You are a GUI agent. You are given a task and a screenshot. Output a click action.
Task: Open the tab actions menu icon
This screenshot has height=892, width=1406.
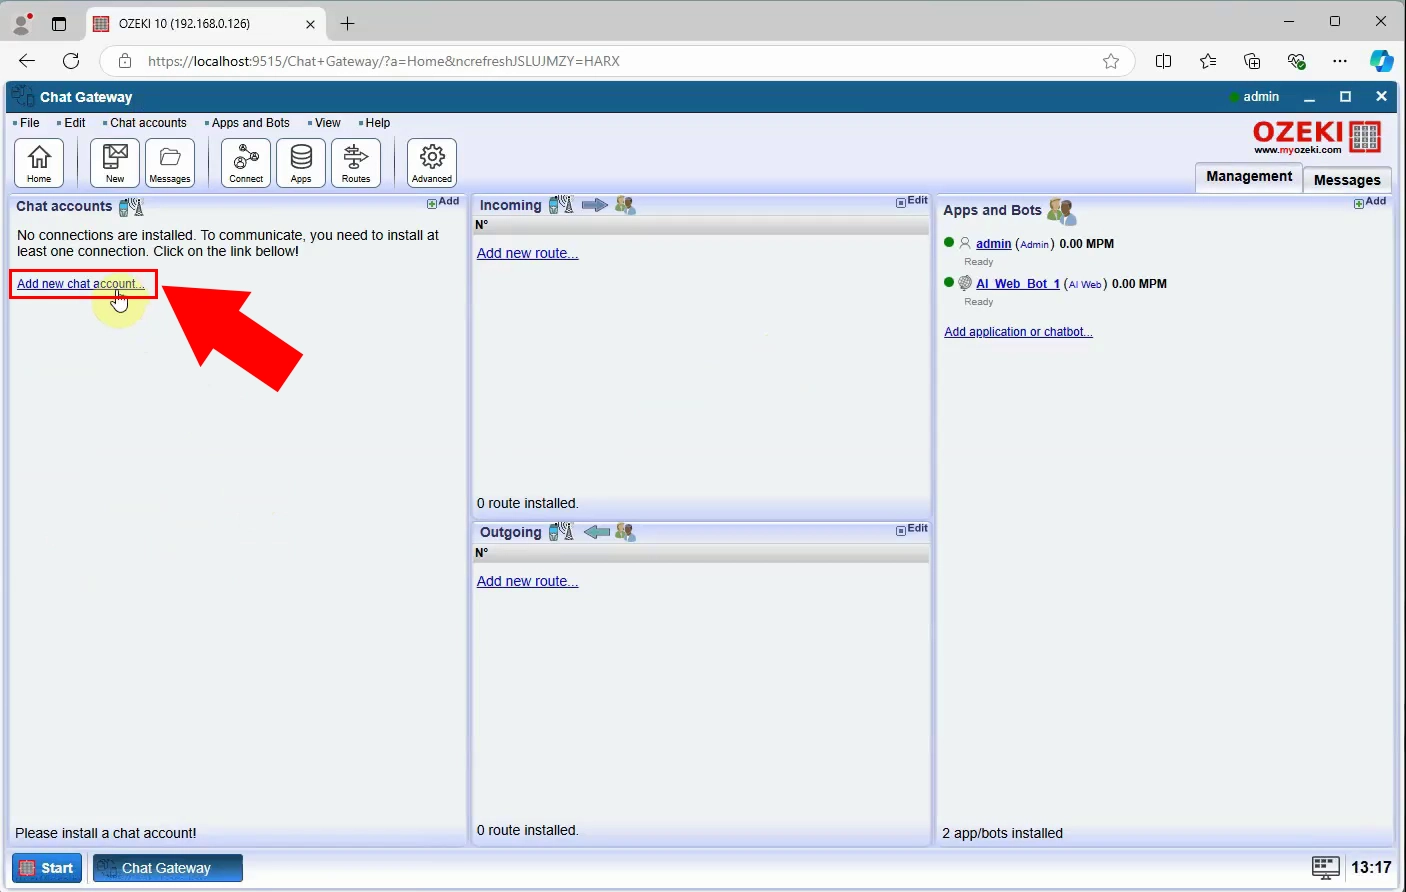59,23
